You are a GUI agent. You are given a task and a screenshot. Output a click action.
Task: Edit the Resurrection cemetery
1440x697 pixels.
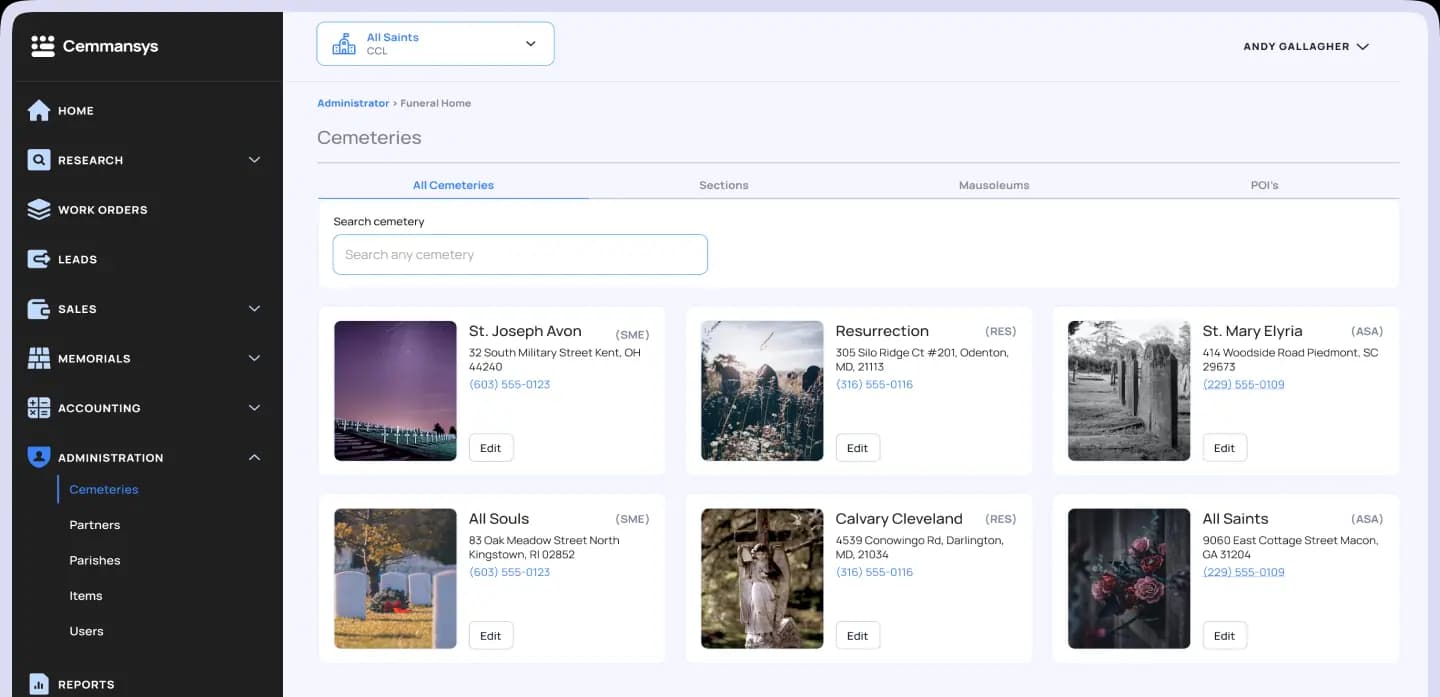point(858,448)
